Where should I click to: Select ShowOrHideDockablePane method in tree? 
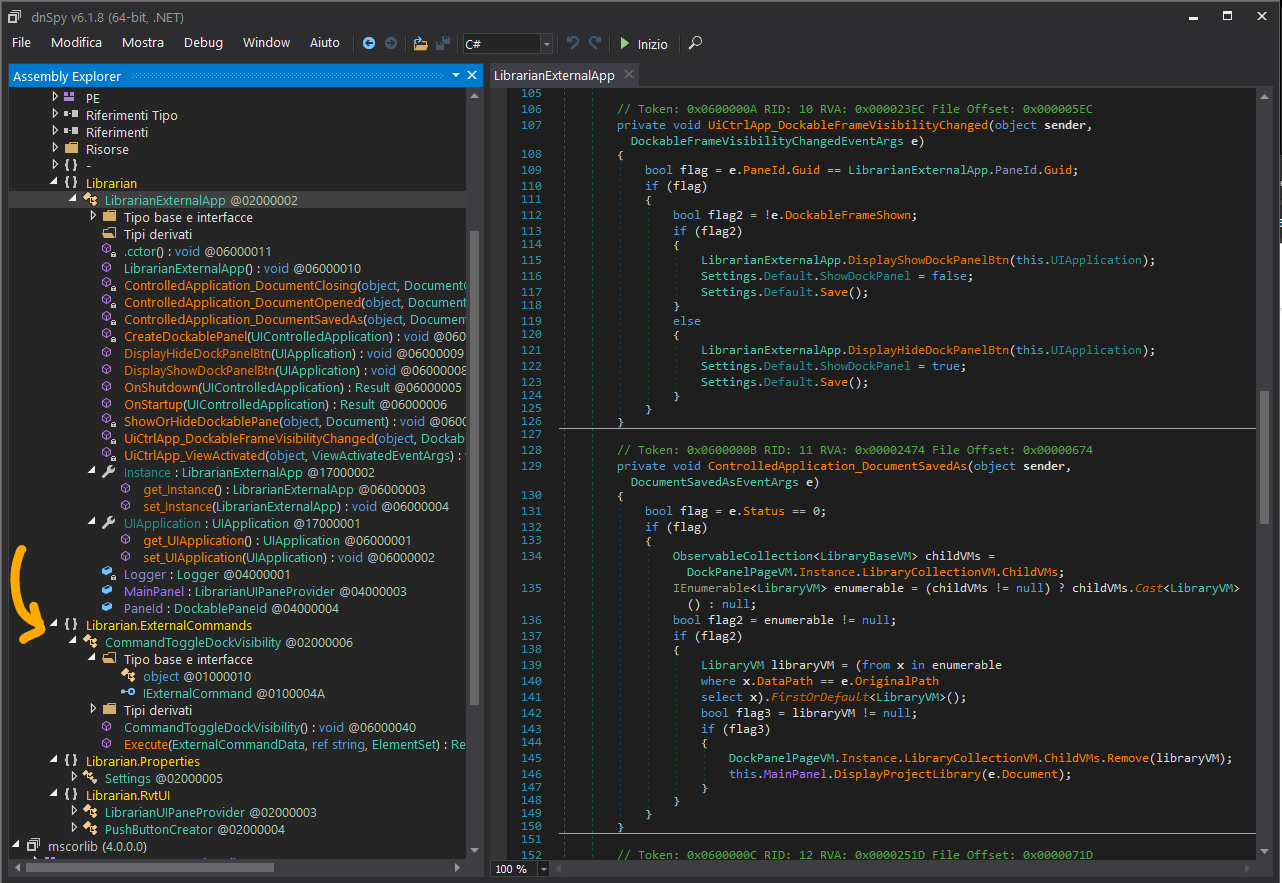click(295, 421)
